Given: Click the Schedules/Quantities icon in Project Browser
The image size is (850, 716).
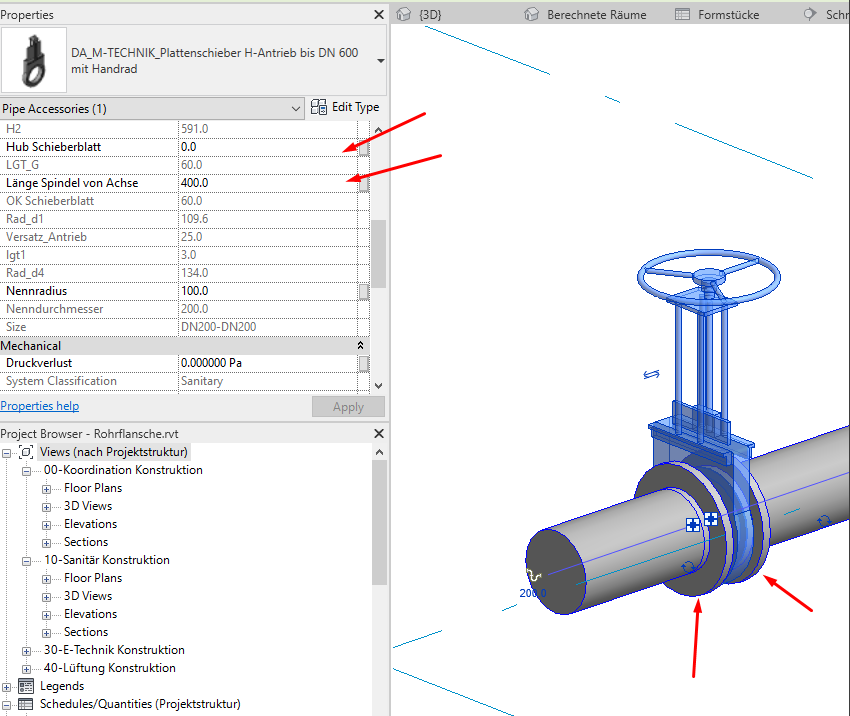Looking at the screenshot, I should [x=27, y=704].
